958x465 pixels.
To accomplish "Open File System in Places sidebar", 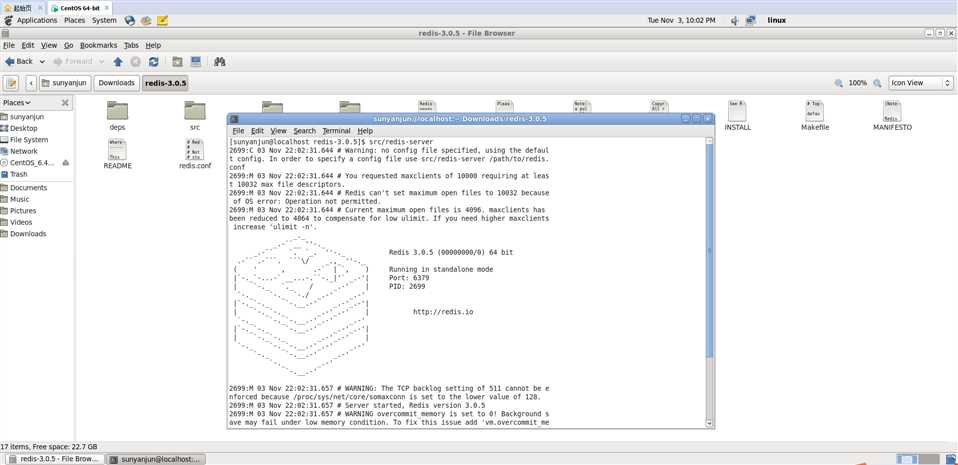I will pos(29,140).
